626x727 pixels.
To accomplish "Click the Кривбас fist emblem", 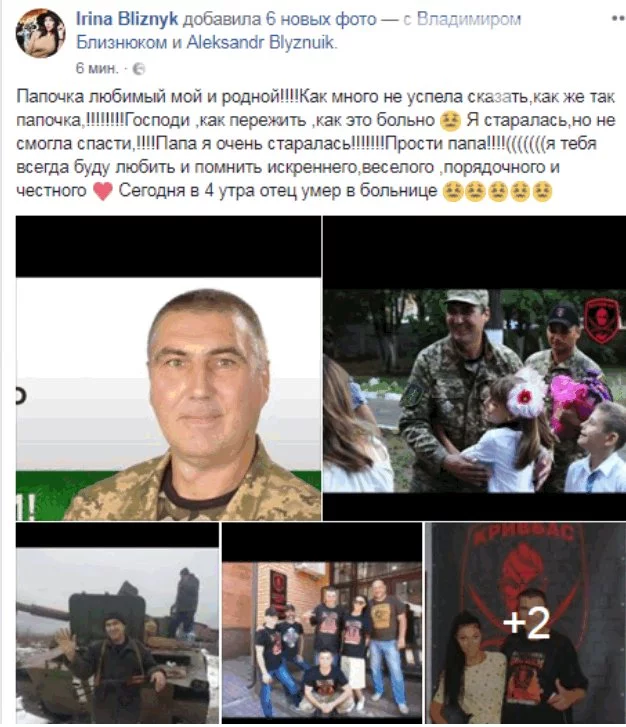I will [x=524, y=571].
